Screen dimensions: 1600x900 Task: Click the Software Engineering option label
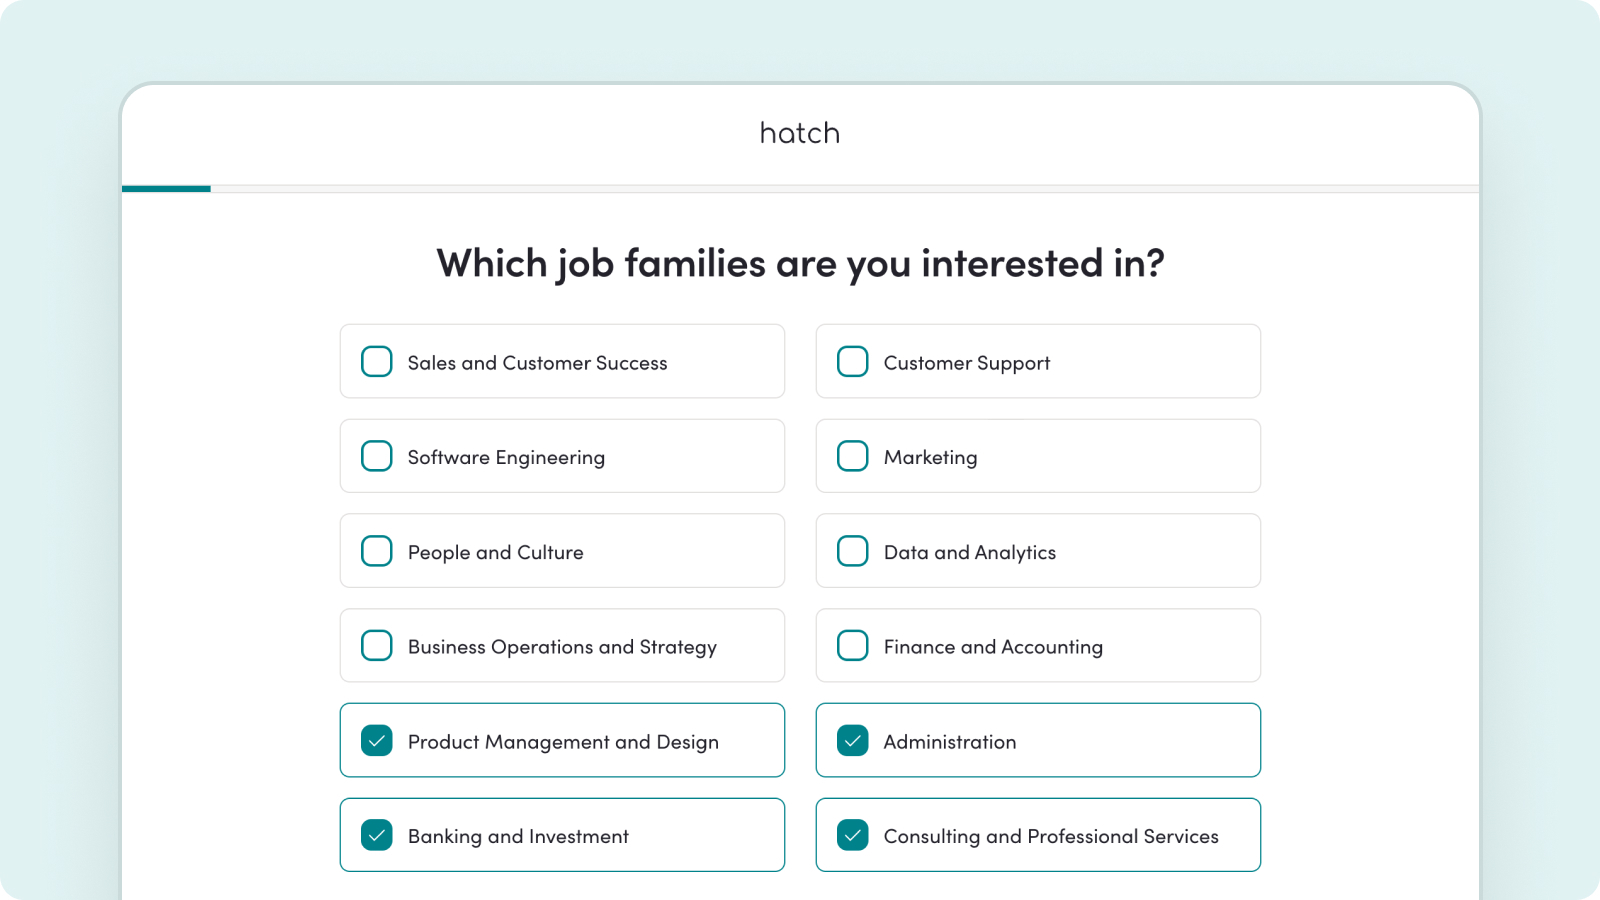tap(506, 457)
